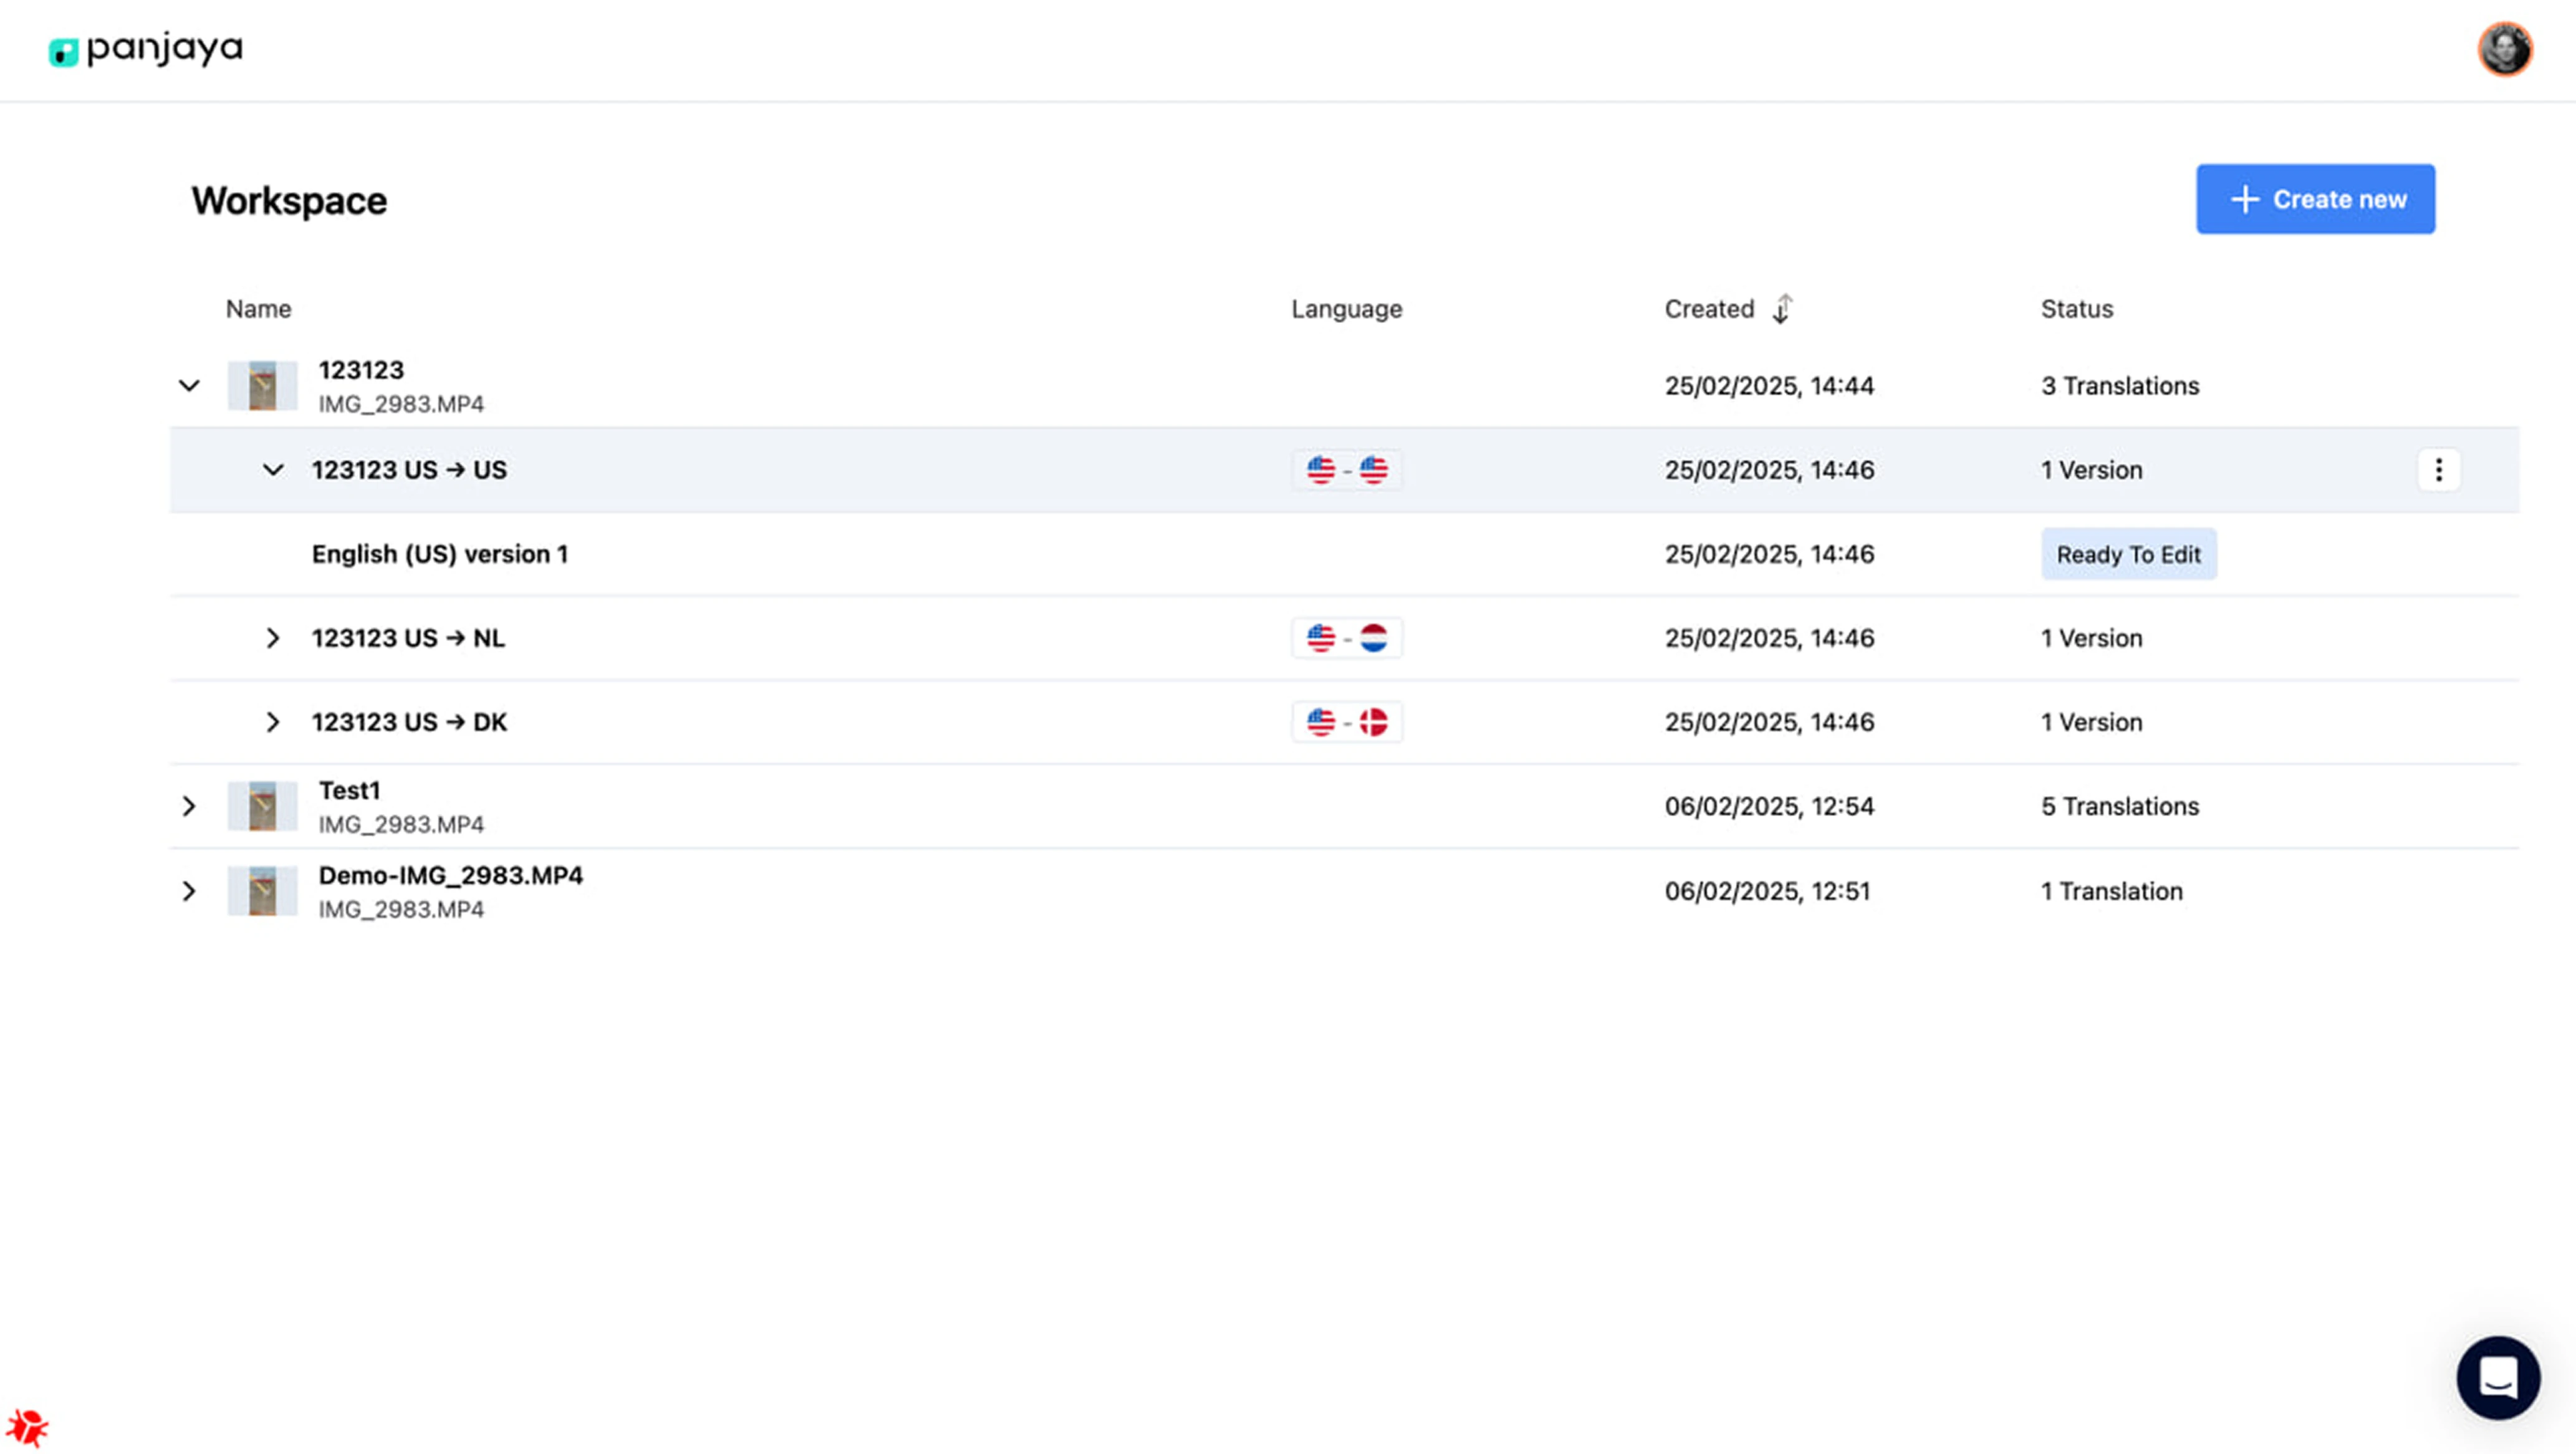2576x1454 pixels.
Task: Expand the Test1 project
Action: [189, 806]
